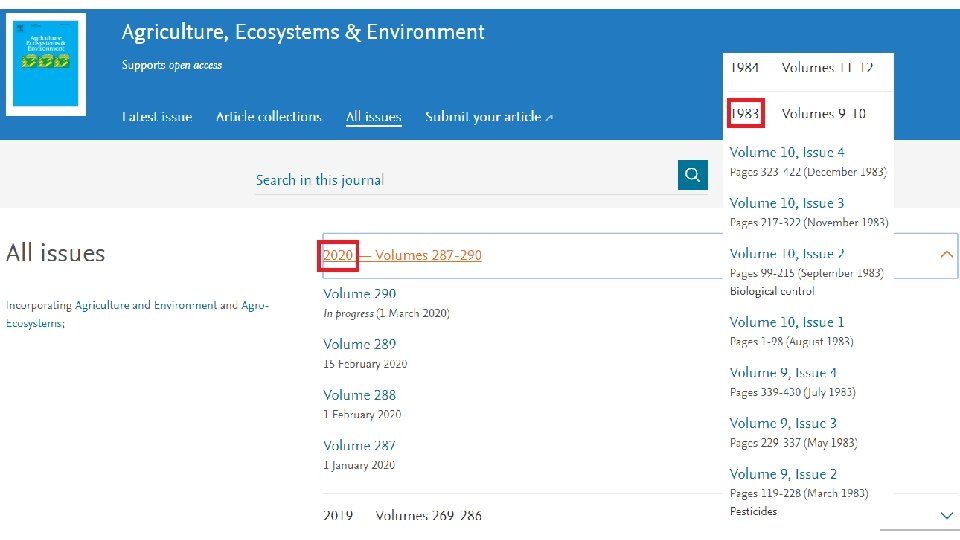Open Volume 10, Issue 1 link
Image resolution: width=960 pixels, height=540 pixels.
click(x=787, y=322)
